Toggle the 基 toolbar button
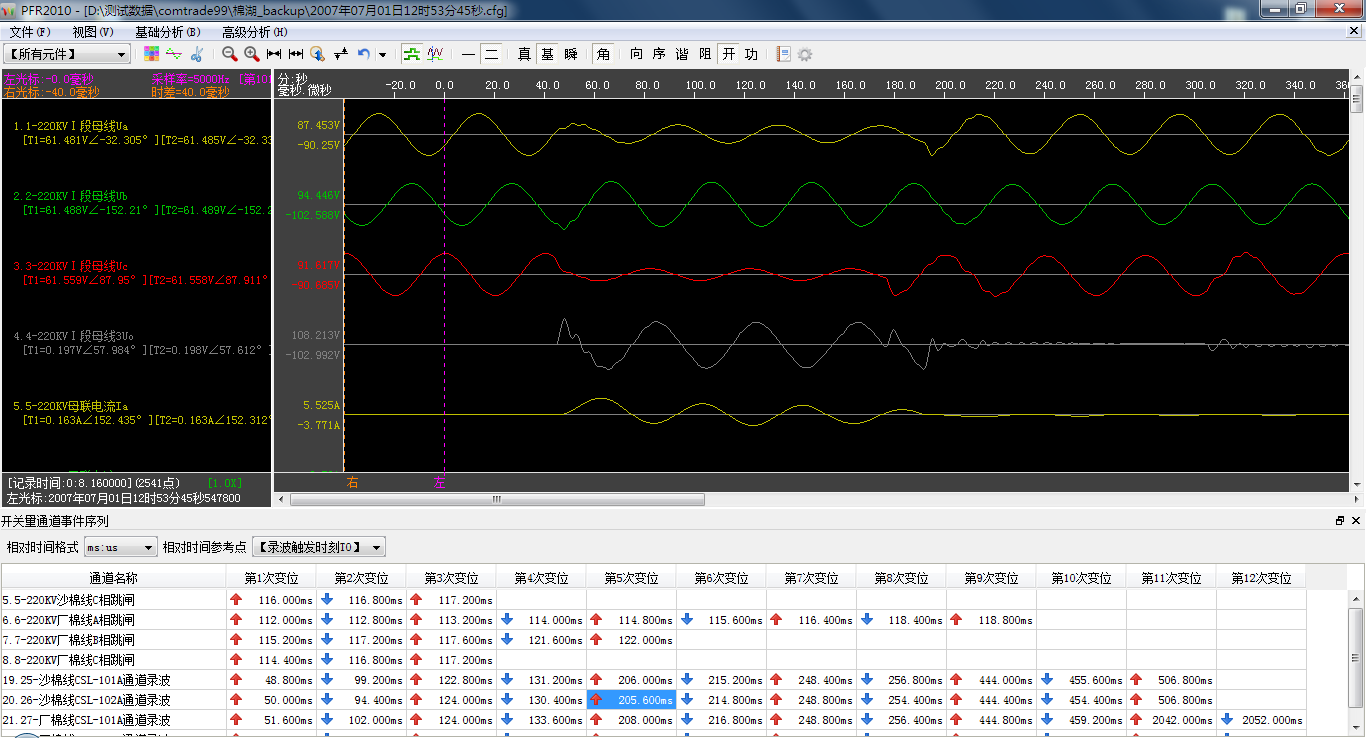Viewport: 1366px width, 738px height. pyautogui.click(x=547, y=54)
